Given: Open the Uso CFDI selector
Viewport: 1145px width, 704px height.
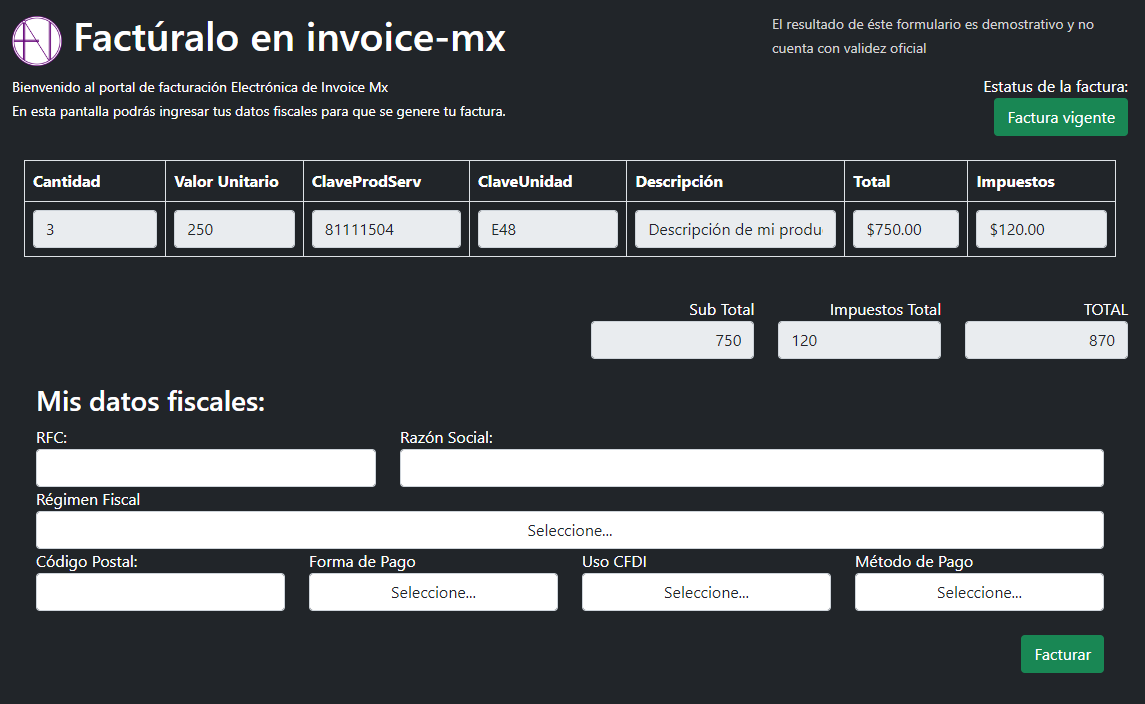Looking at the screenshot, I should (x=706, y=592).
